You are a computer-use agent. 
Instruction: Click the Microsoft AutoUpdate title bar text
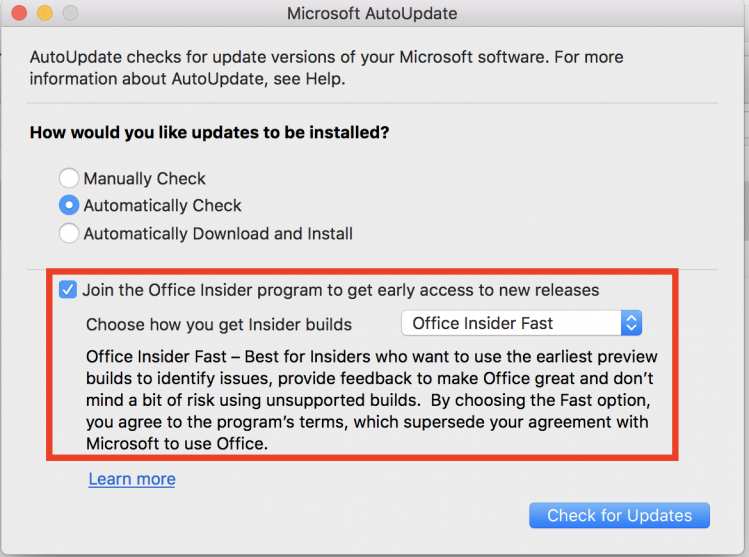(x=372, y=15)
